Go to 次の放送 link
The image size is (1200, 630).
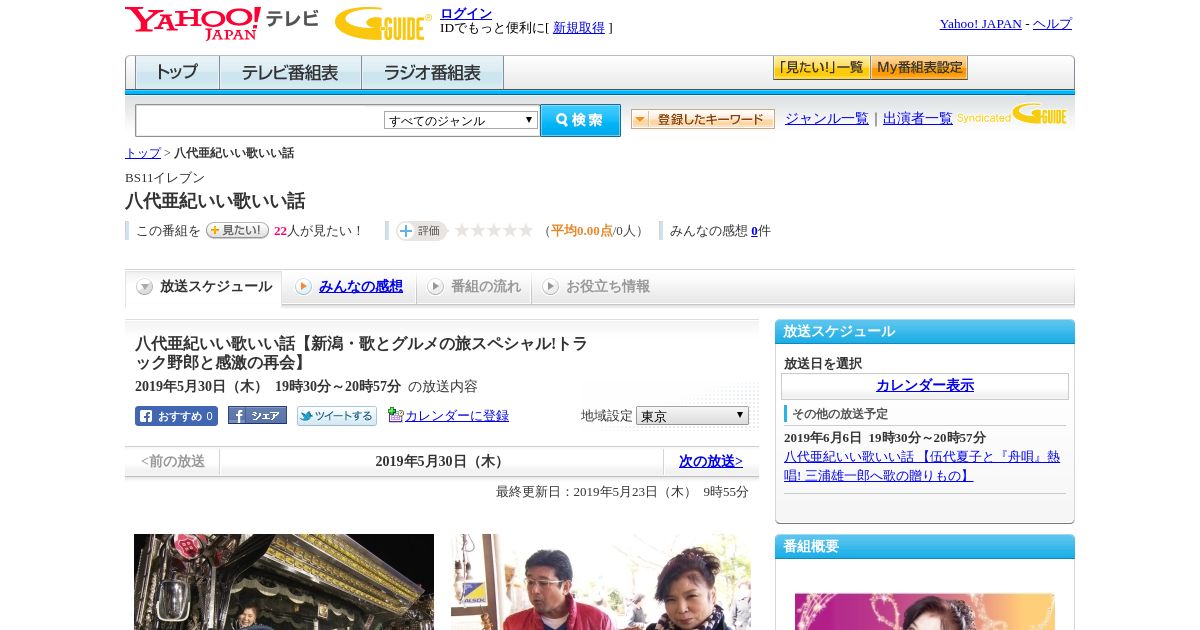711,462
